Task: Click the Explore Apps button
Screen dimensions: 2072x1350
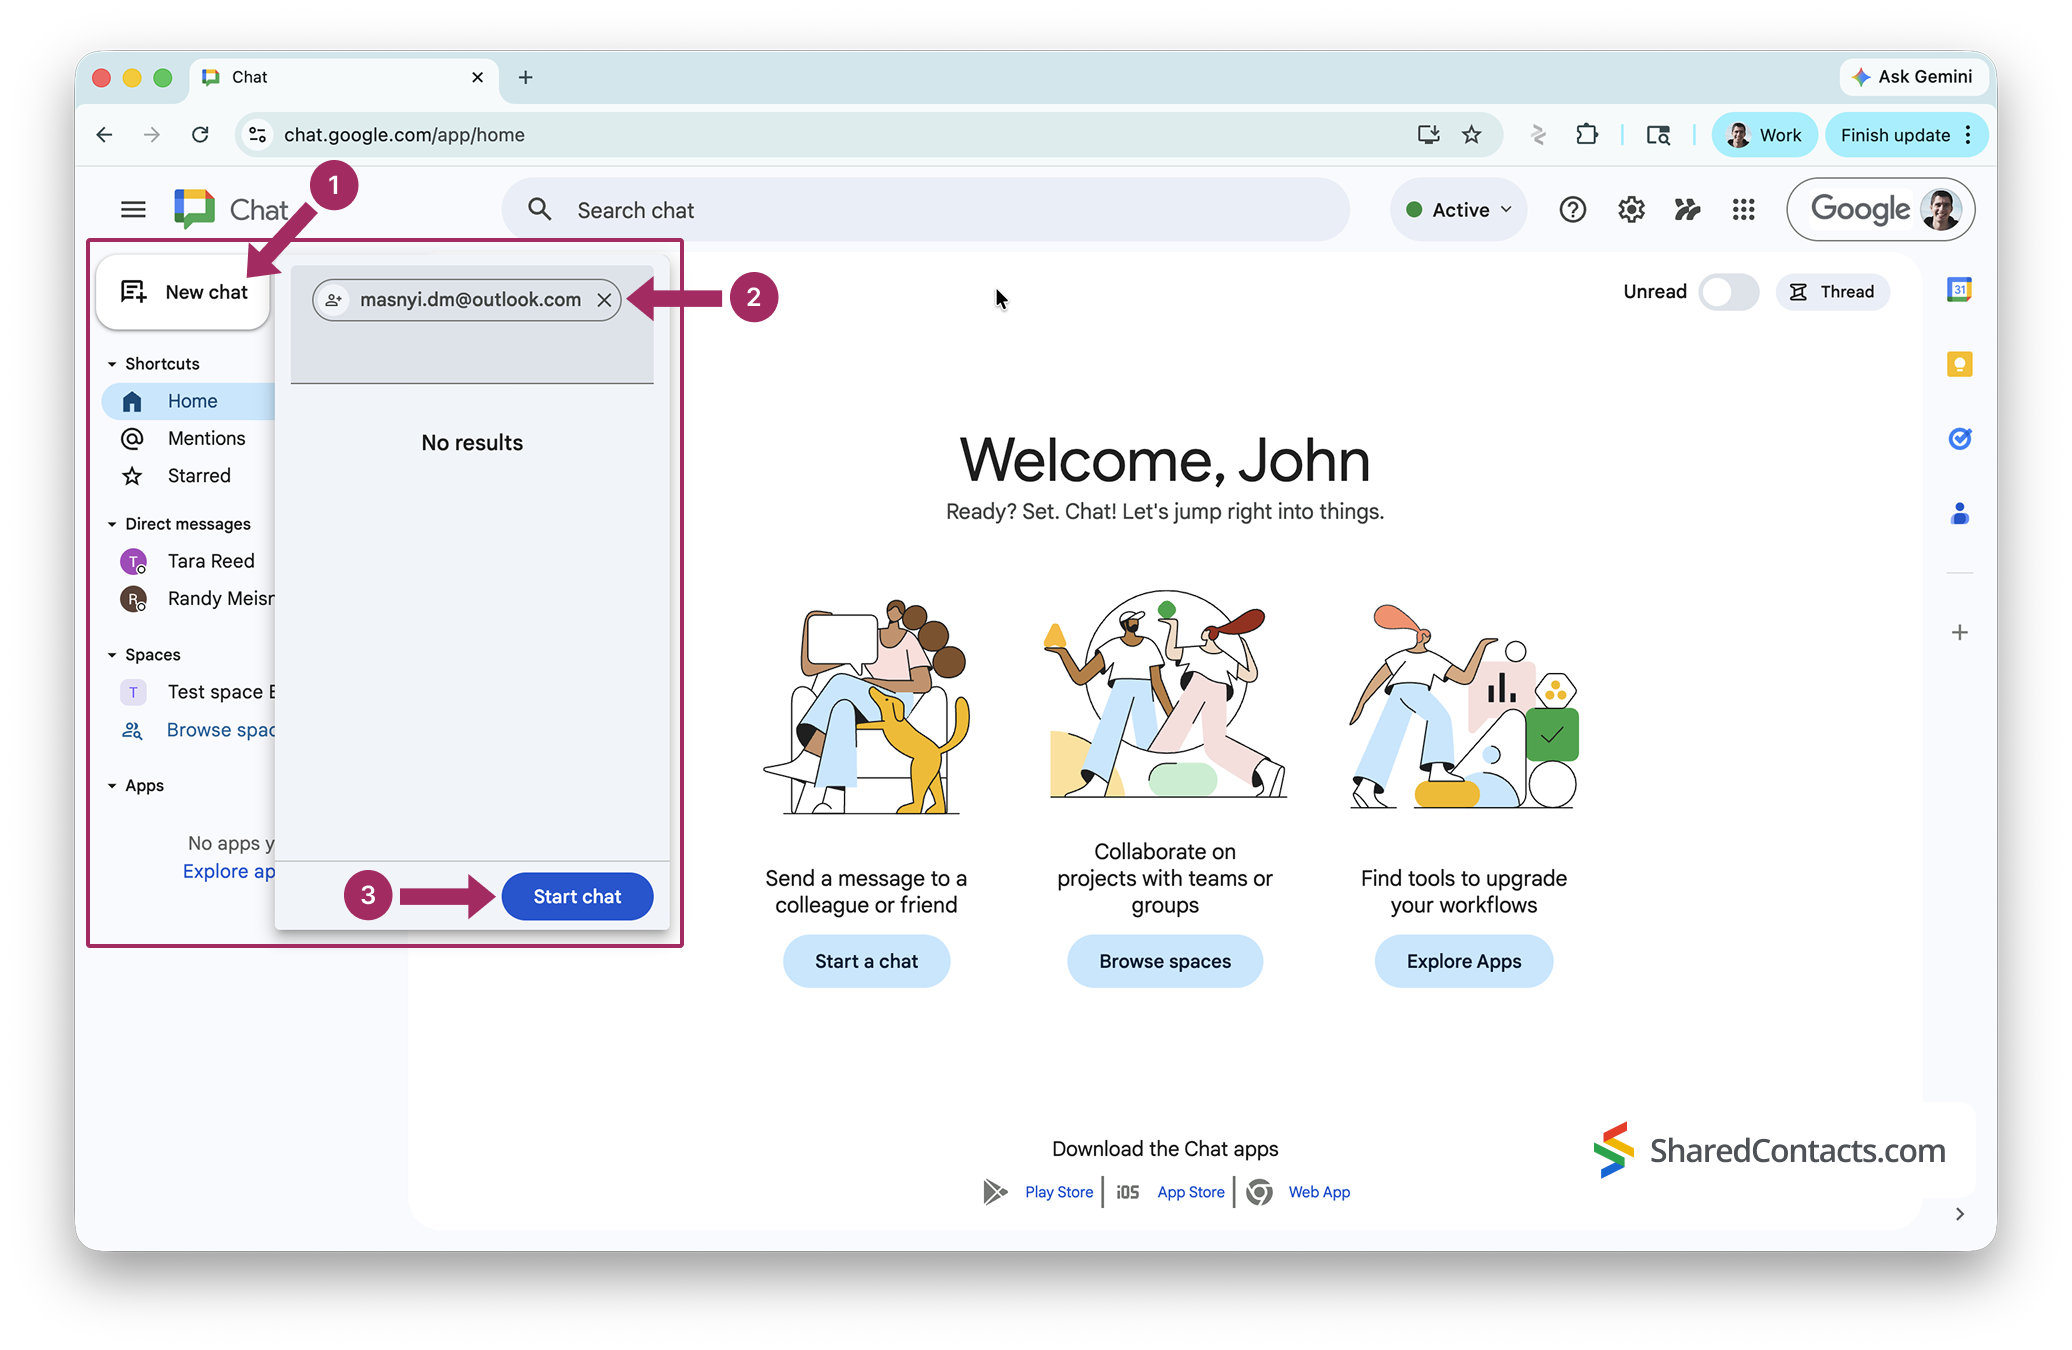Action: (1464, 961)
